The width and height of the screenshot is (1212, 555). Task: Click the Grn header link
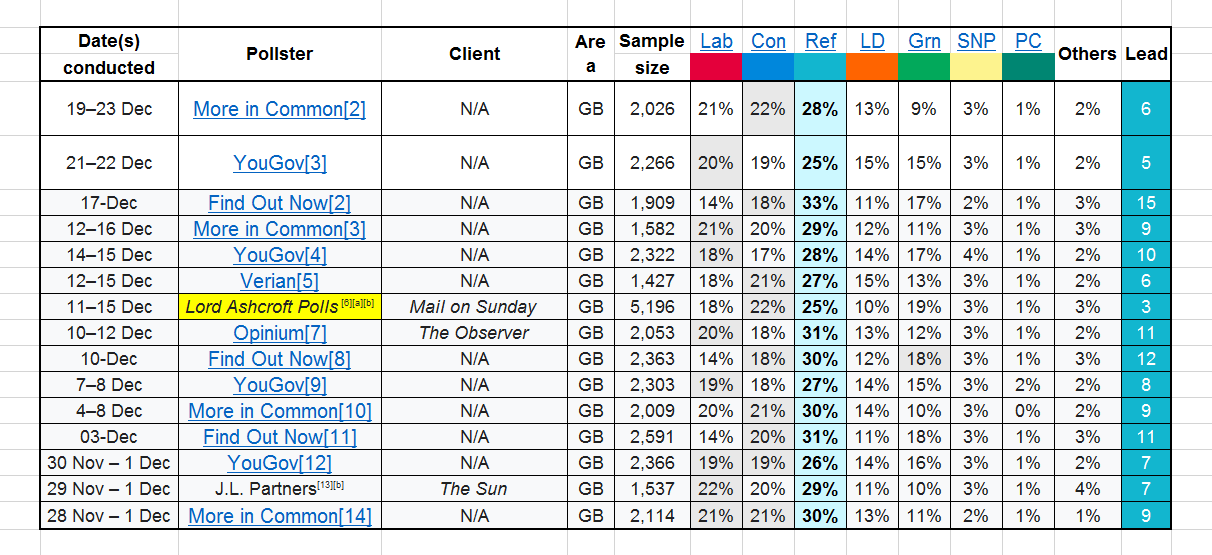tap(924, 41)
